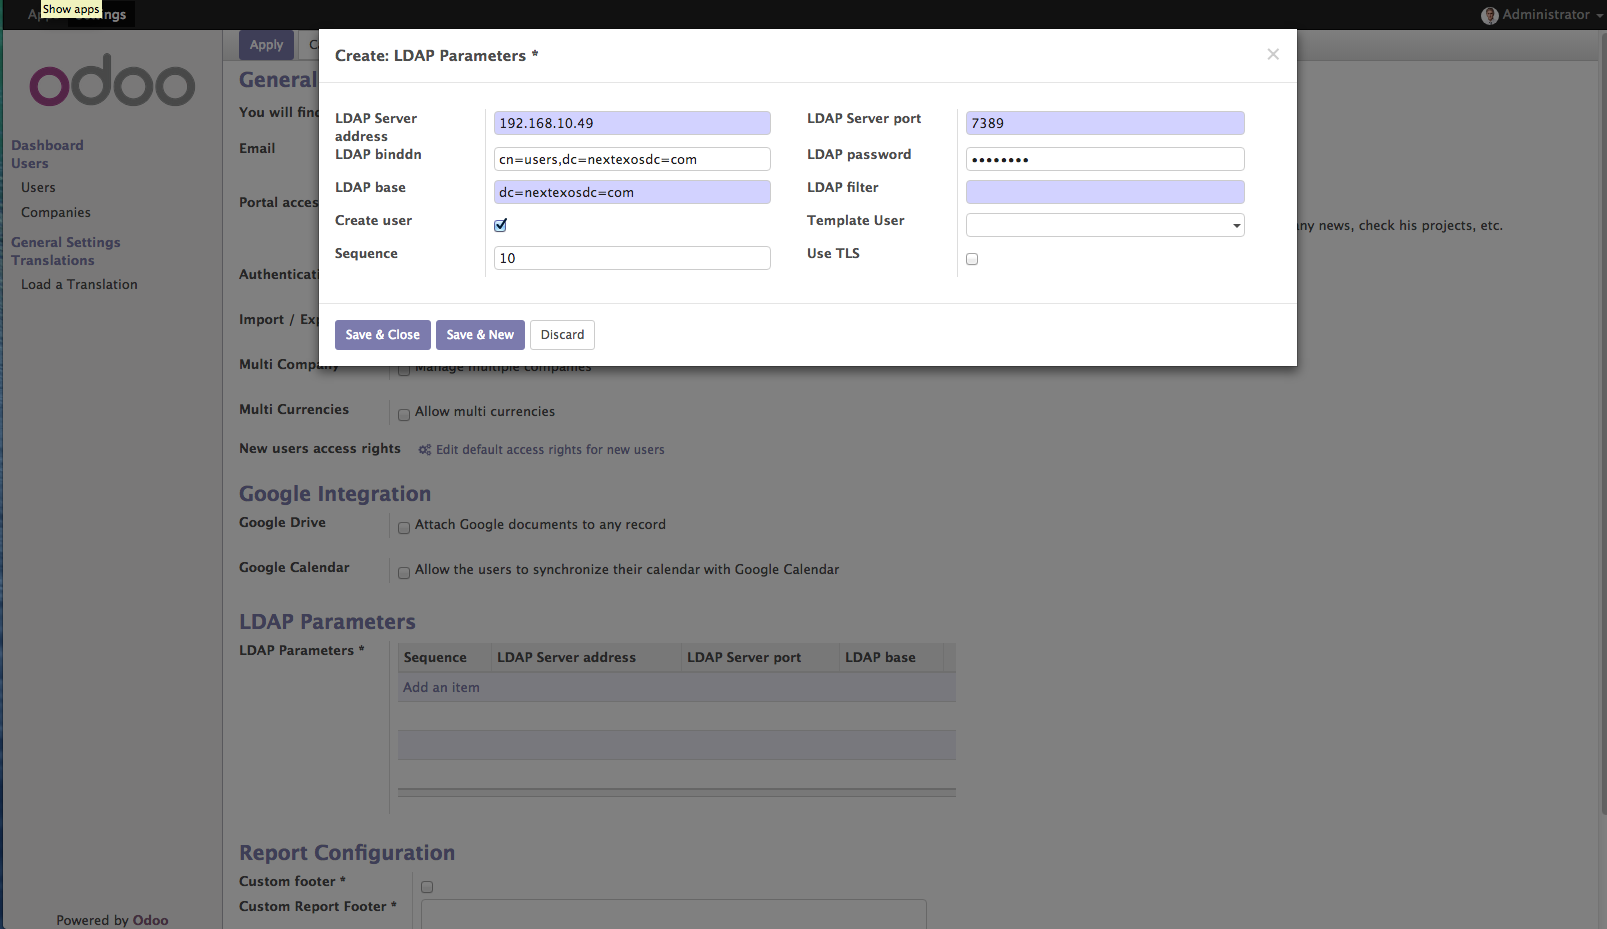Open General Settings menu item

(66, 242)
